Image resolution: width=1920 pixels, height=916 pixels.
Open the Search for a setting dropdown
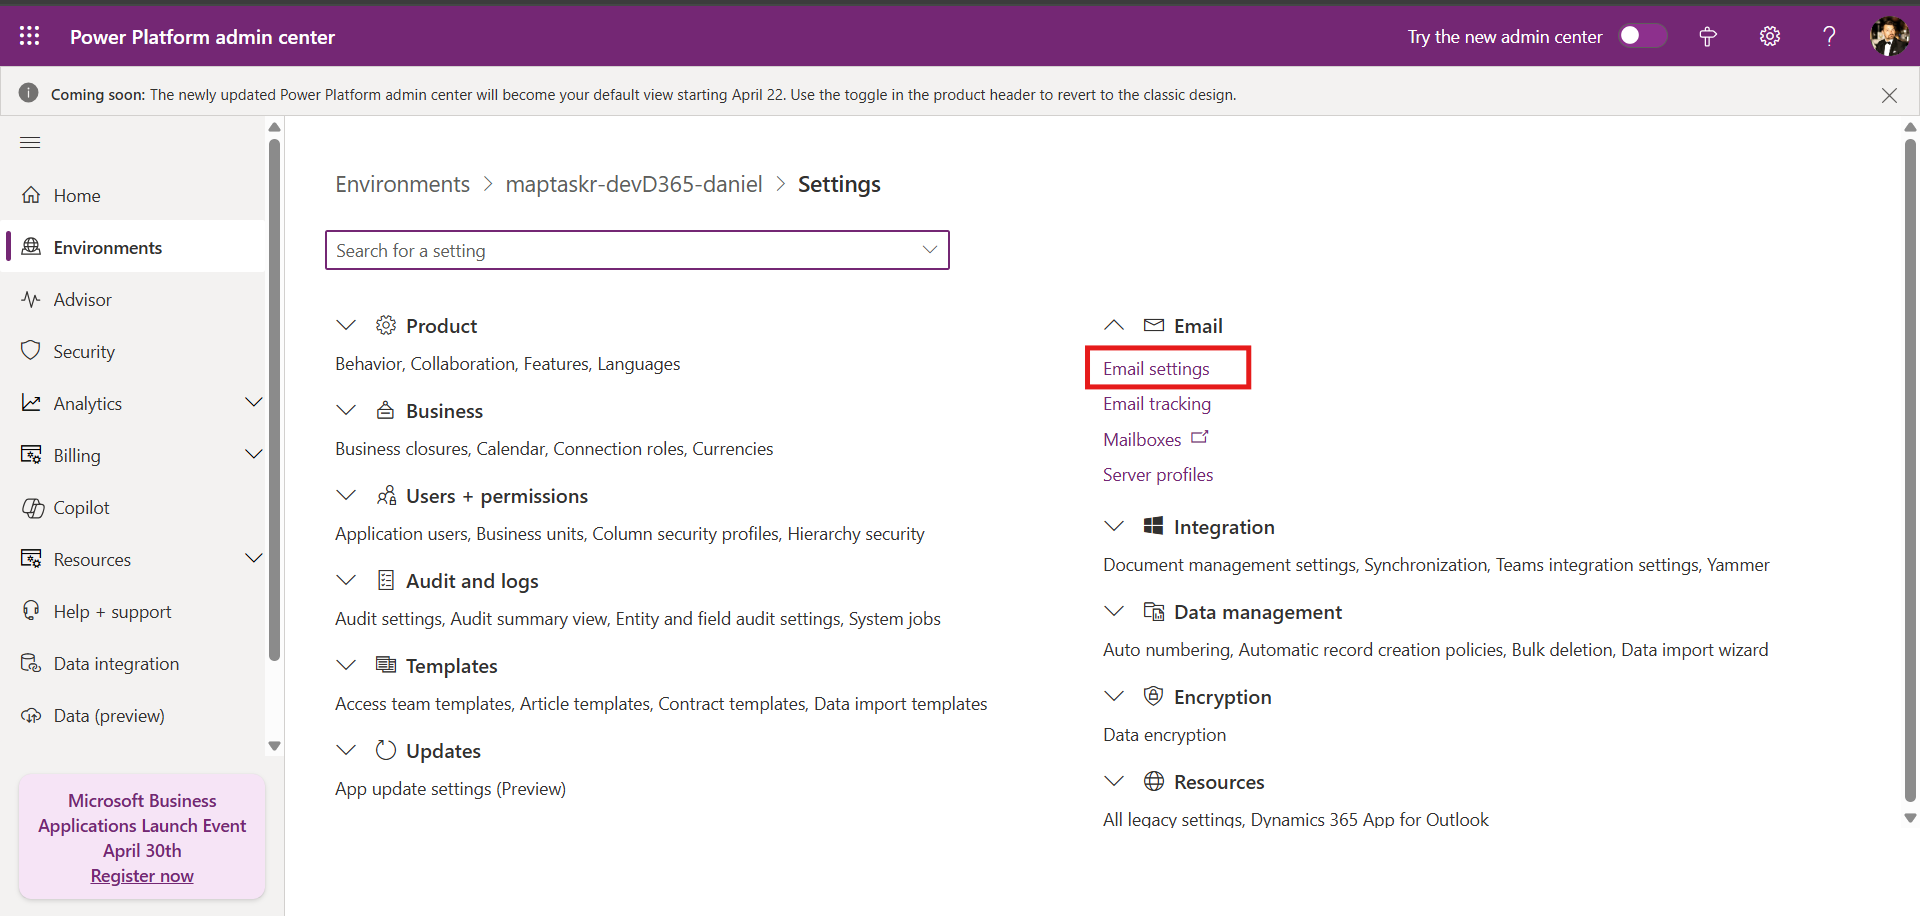point(929,249)
